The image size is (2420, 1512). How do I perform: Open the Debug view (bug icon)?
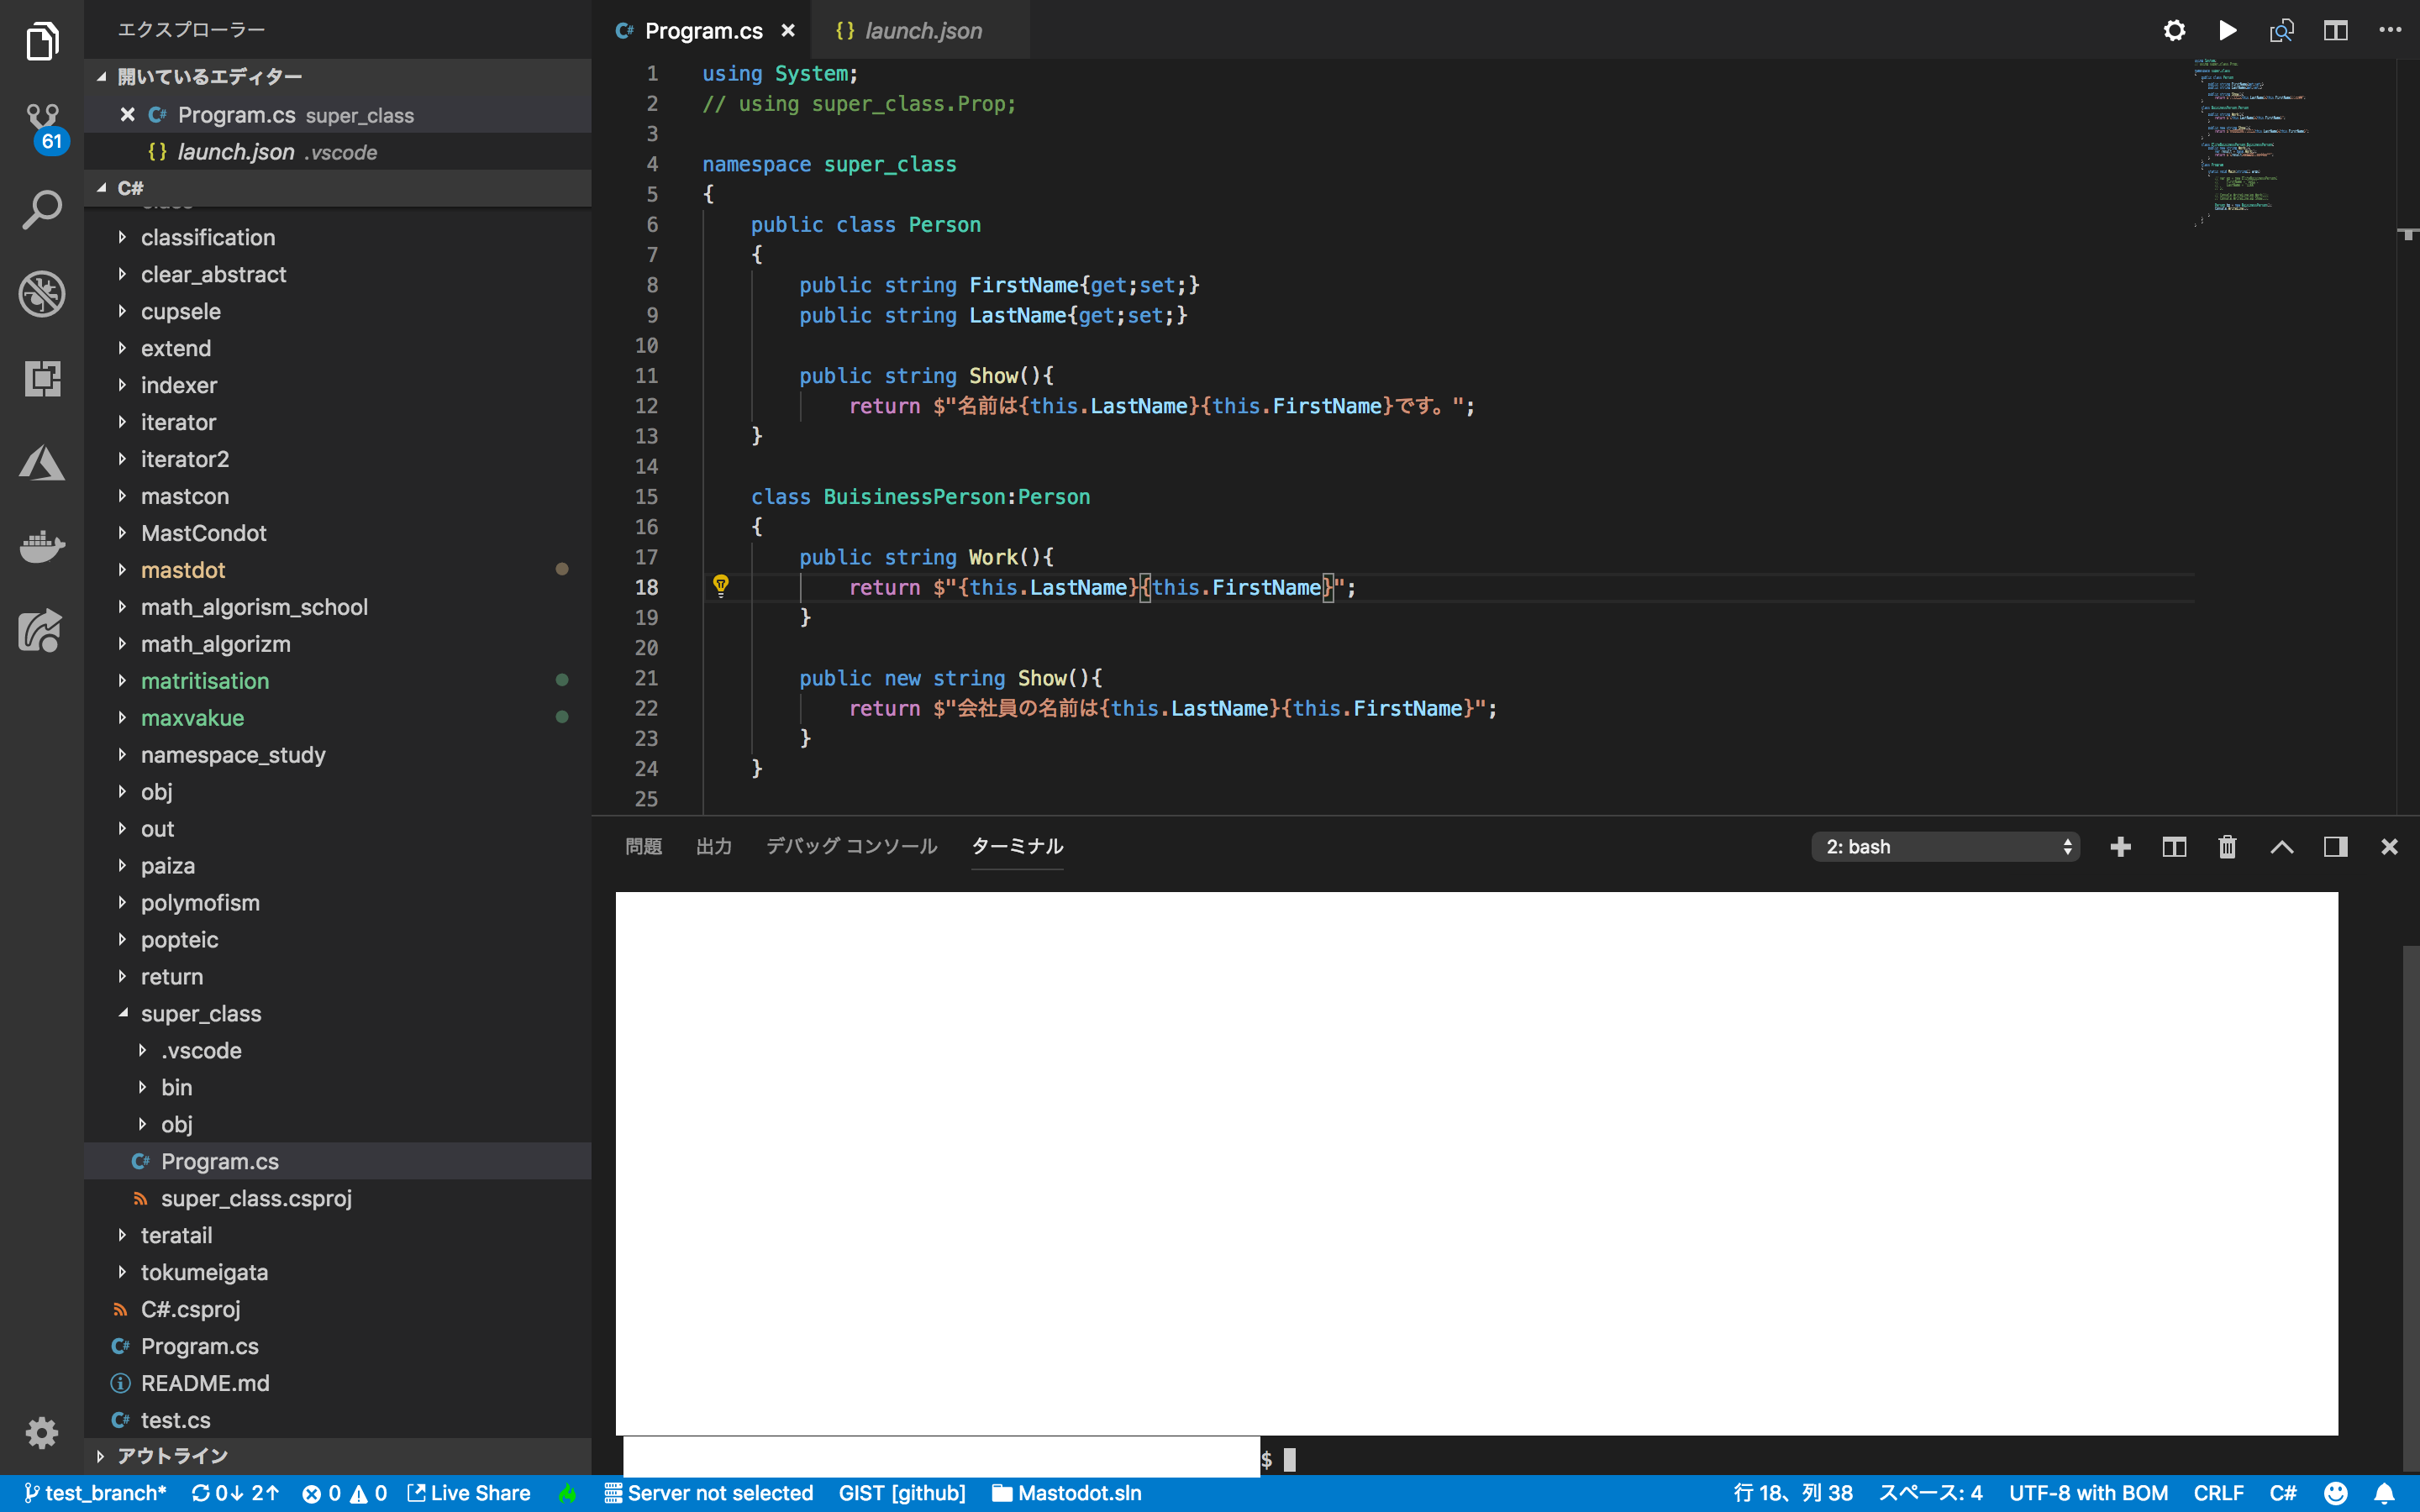pyautogui.click(x=42, y=294)
